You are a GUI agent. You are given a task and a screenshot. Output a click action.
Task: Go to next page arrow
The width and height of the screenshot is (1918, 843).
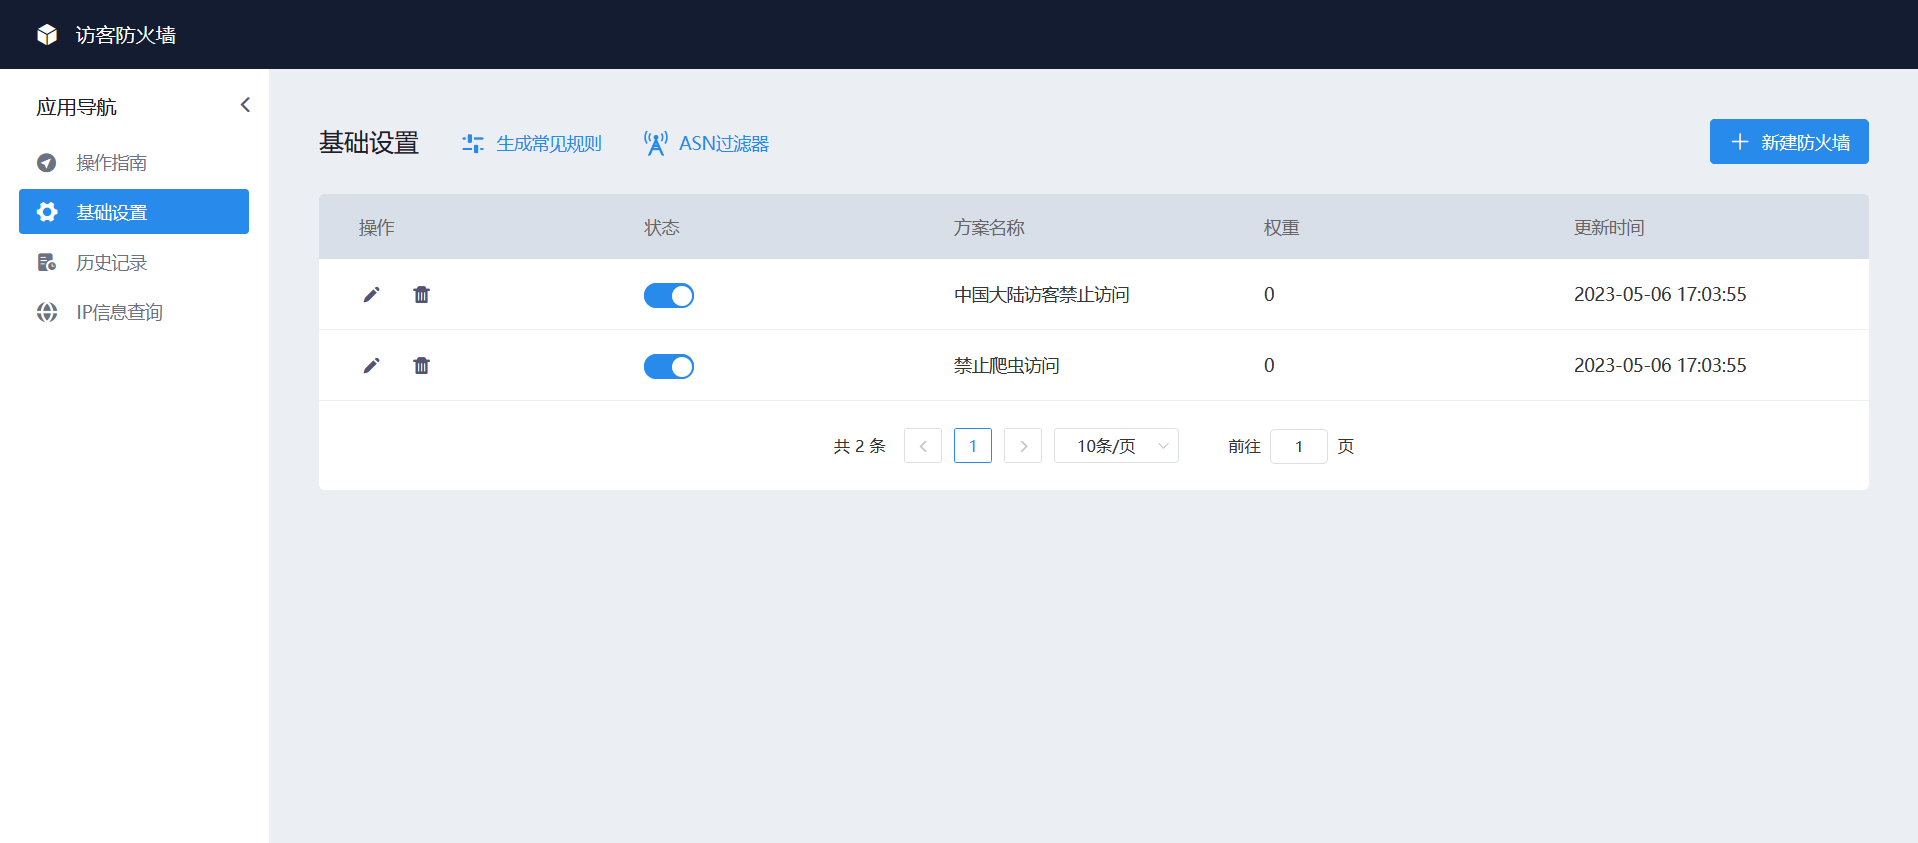coord(1023,446)
